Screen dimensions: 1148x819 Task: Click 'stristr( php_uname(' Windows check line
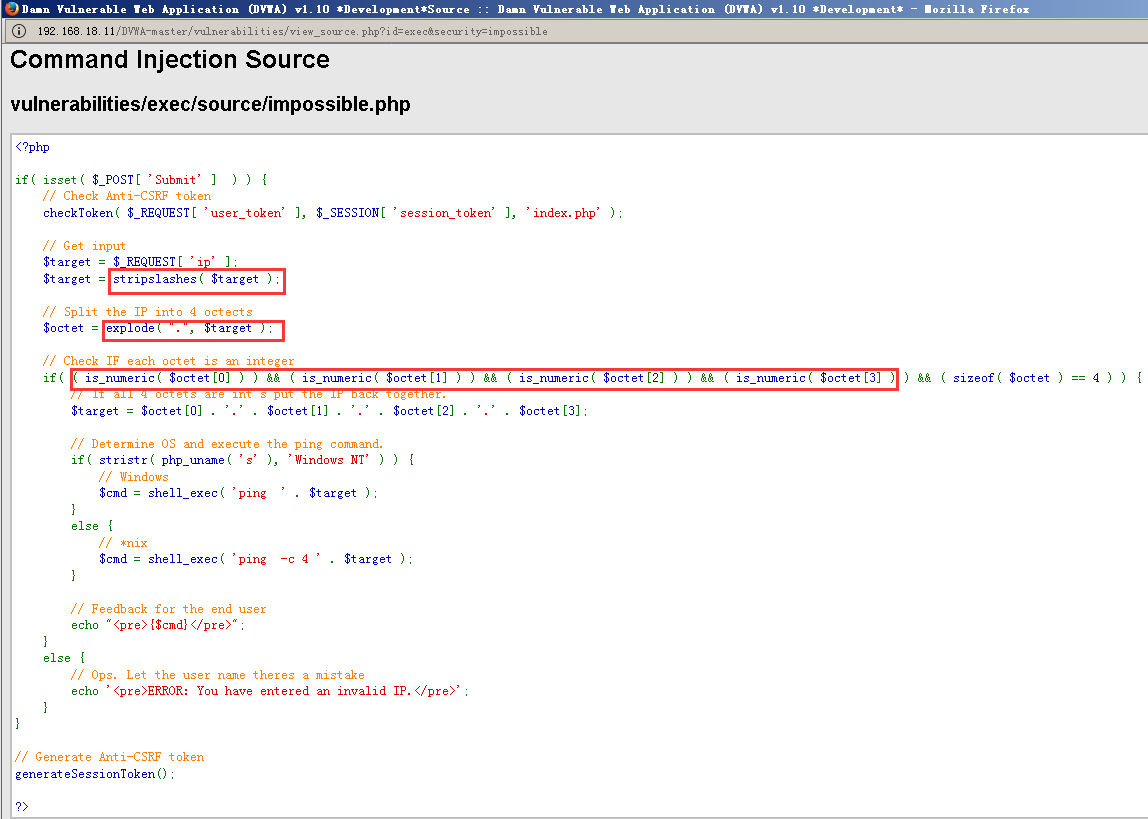(242, 460)
